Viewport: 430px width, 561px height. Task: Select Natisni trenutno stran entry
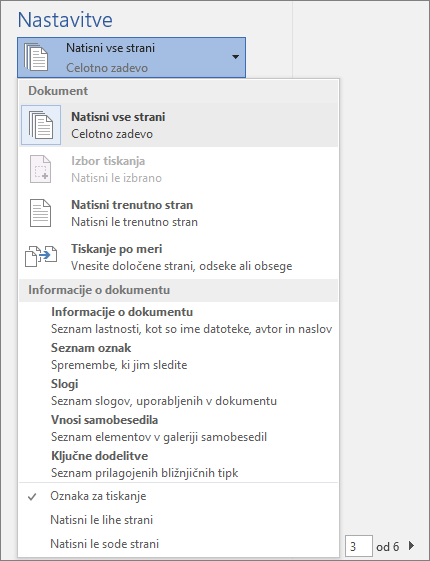[x=178, y=213]
